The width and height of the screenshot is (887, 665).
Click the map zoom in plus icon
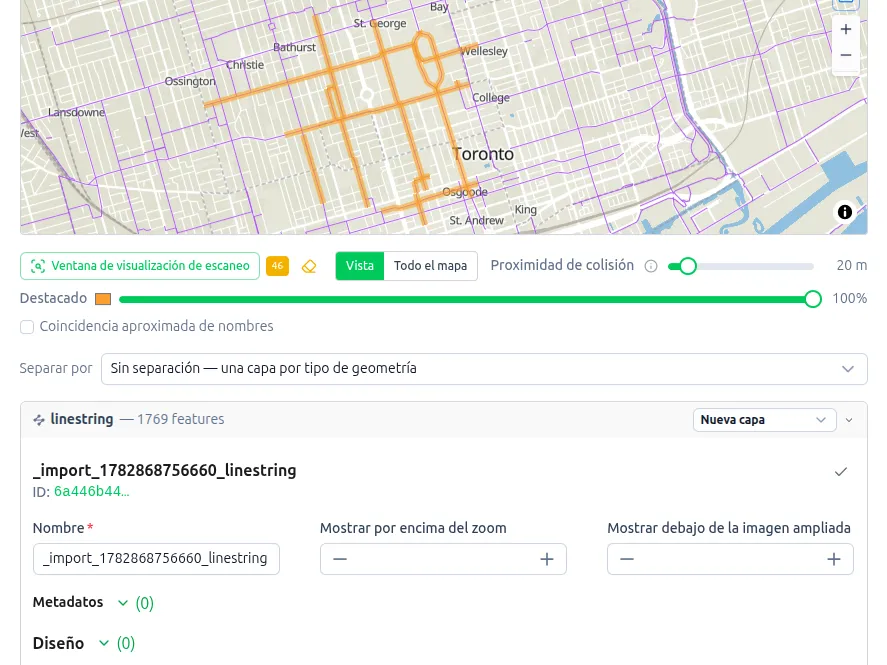tap(846, 29)
